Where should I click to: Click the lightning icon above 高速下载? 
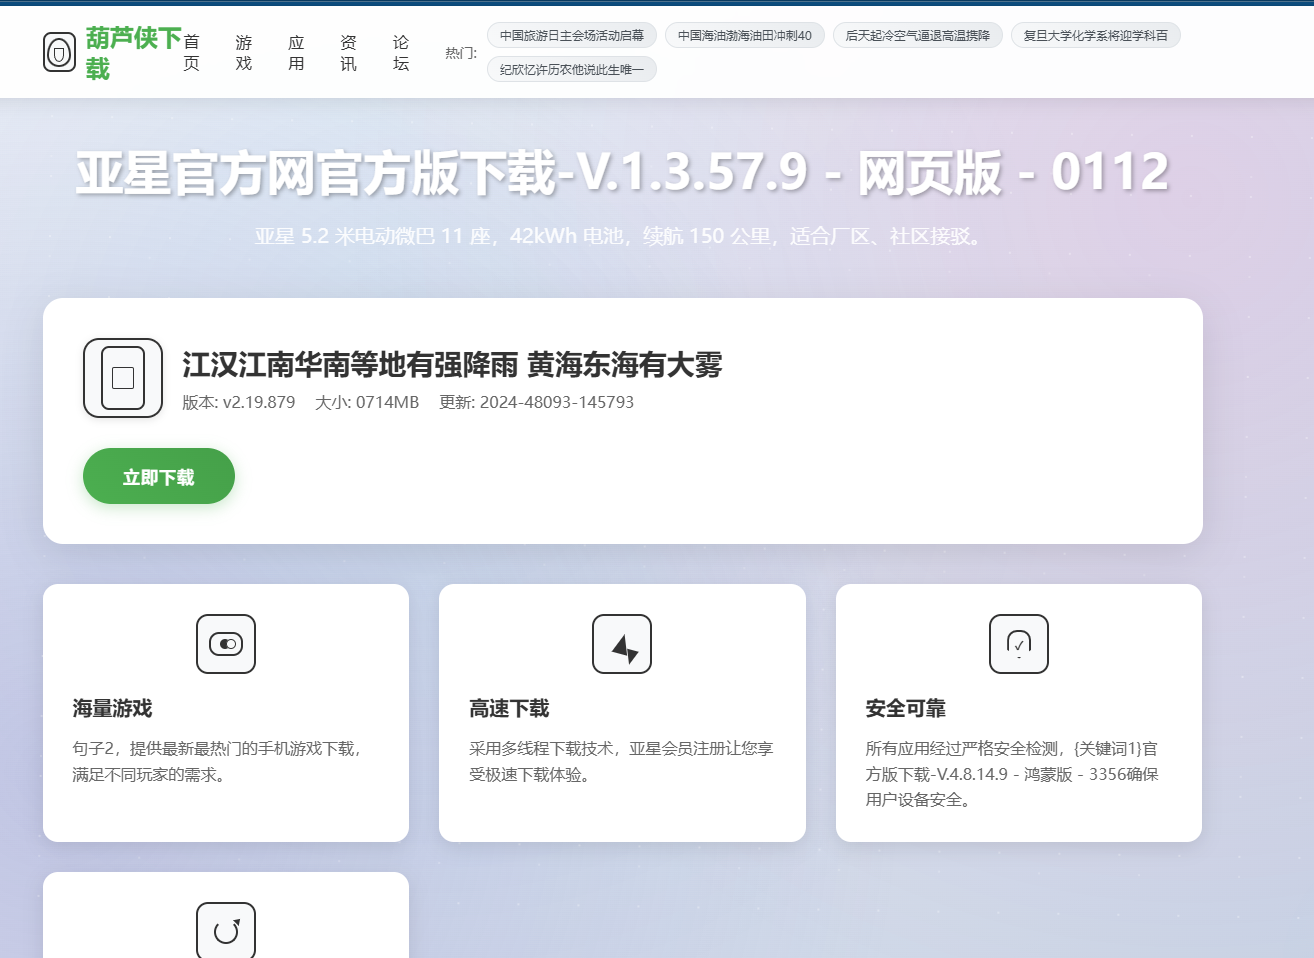click(622, 644)
